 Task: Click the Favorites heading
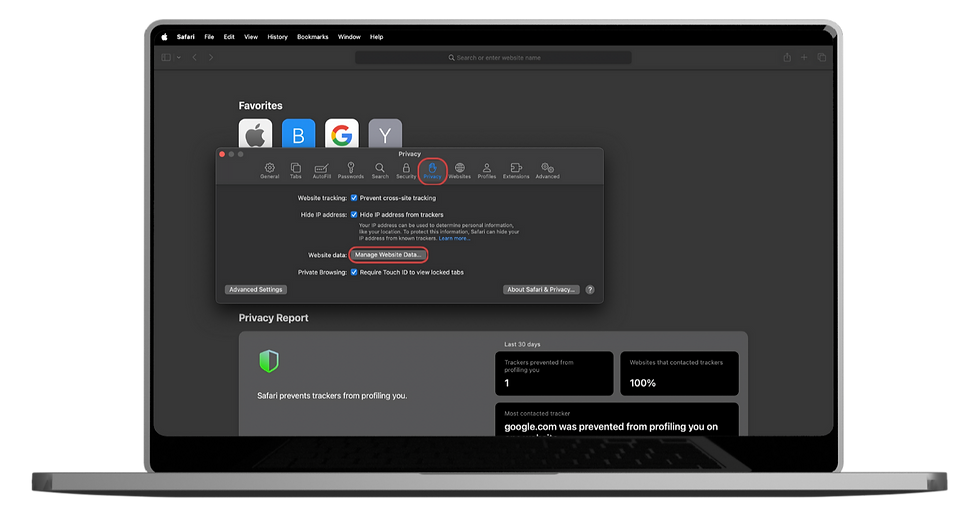[261, 106]
